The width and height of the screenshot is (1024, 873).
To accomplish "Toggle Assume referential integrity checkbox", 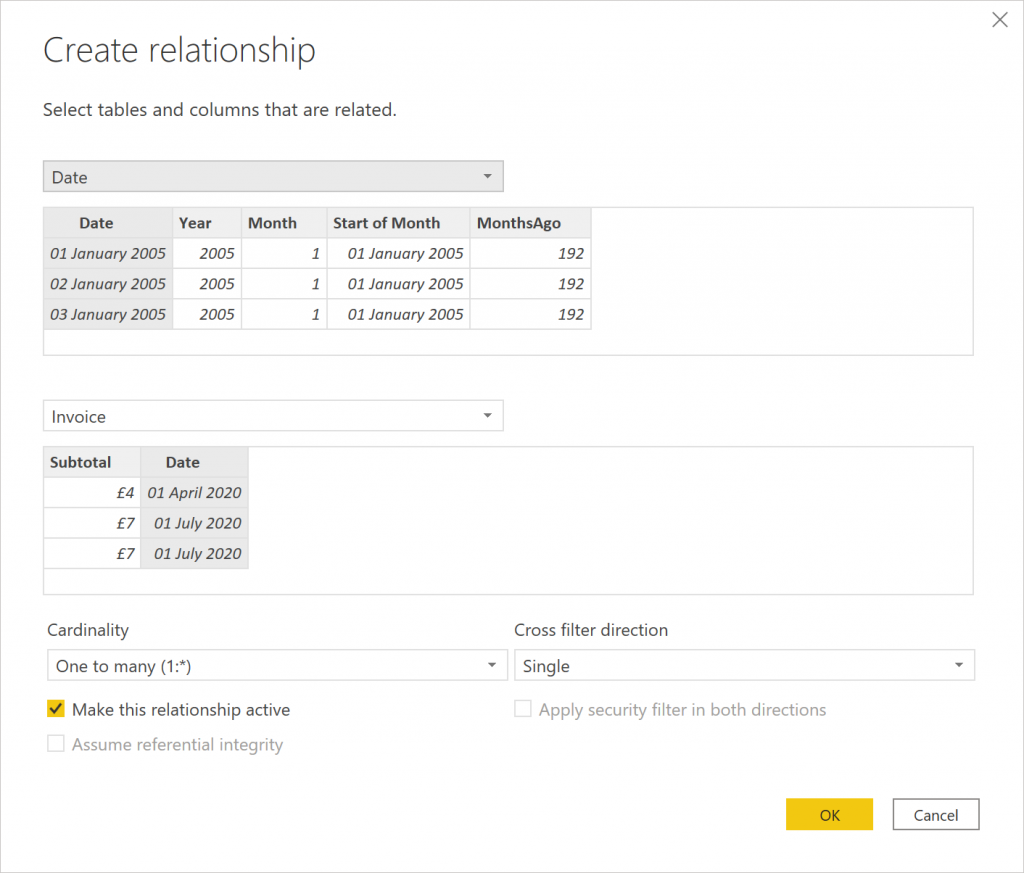I will (56, 744).
